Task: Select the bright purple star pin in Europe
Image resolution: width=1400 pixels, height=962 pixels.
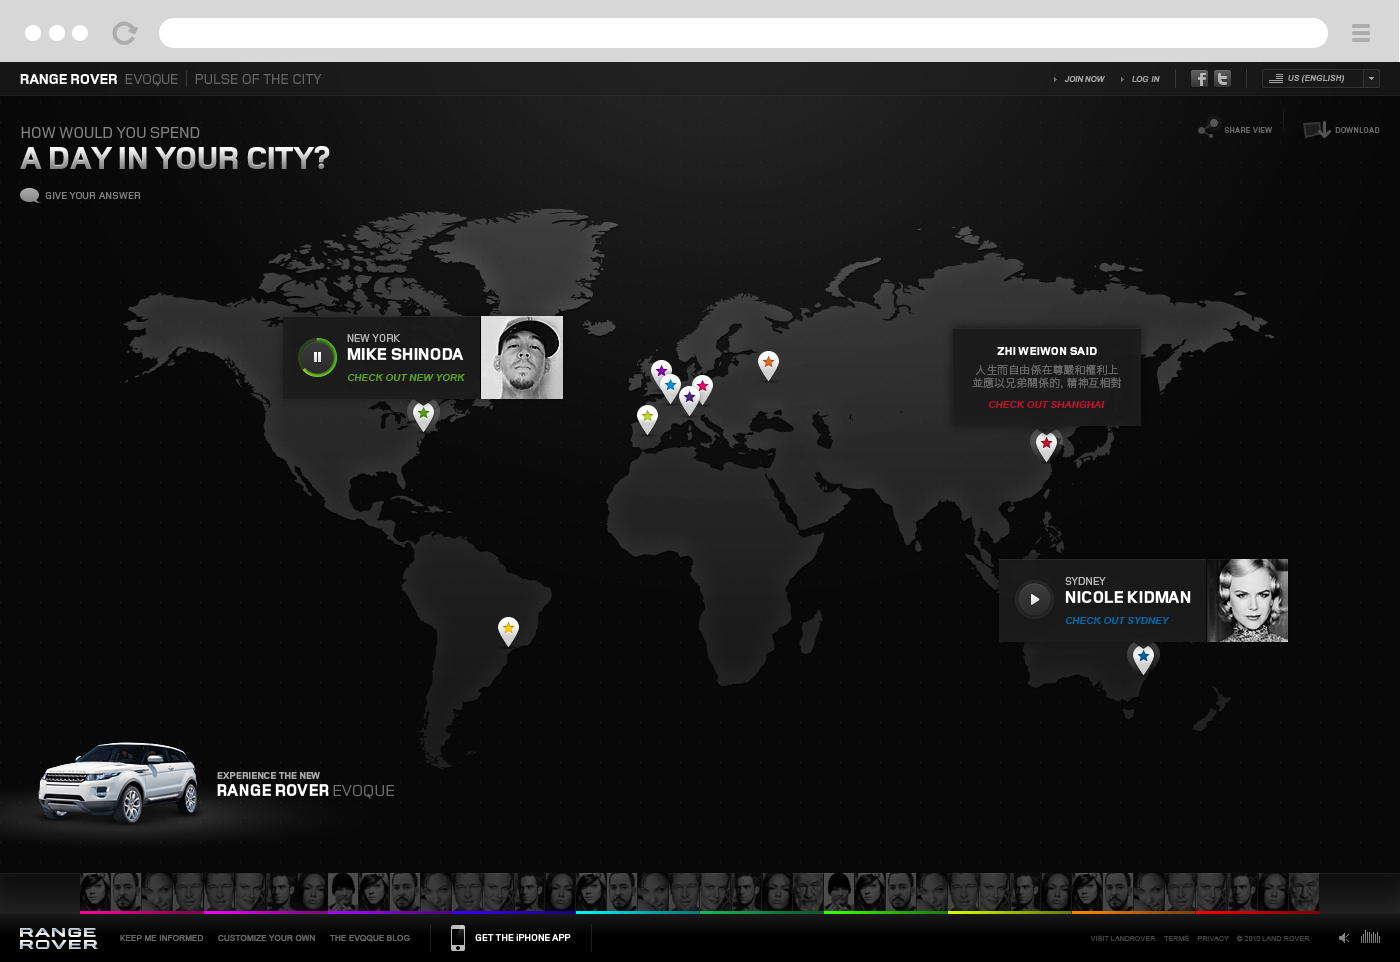Action: click(661, 373)
